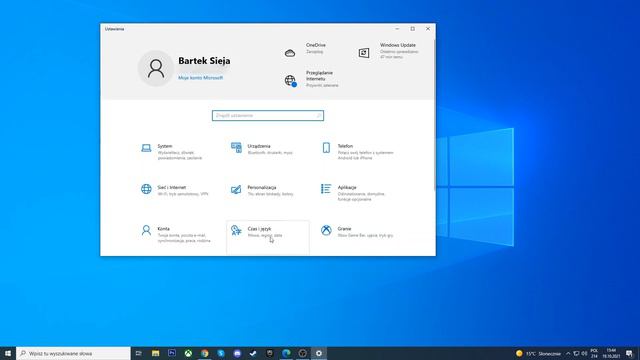This screenshot has height=360, width=640.
Task: Open Task View on the taskbar
Action: tap(139, 353)
